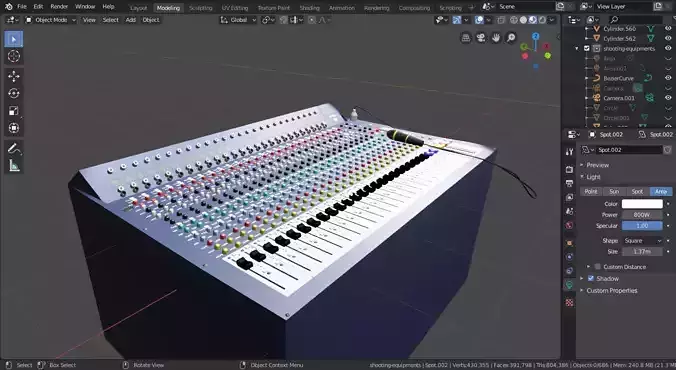Activate the 3D Cursor tool
The image size is (676, 370).
[x=14, y=56]
